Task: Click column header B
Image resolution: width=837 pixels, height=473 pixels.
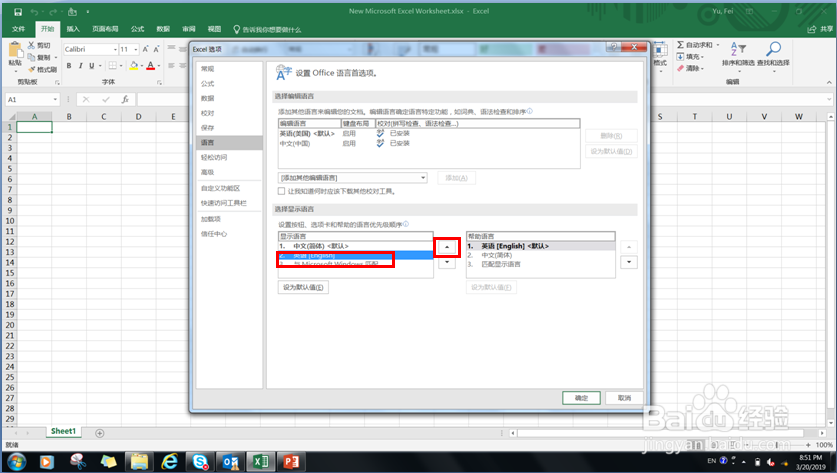Action: click(x=69, y=116)
